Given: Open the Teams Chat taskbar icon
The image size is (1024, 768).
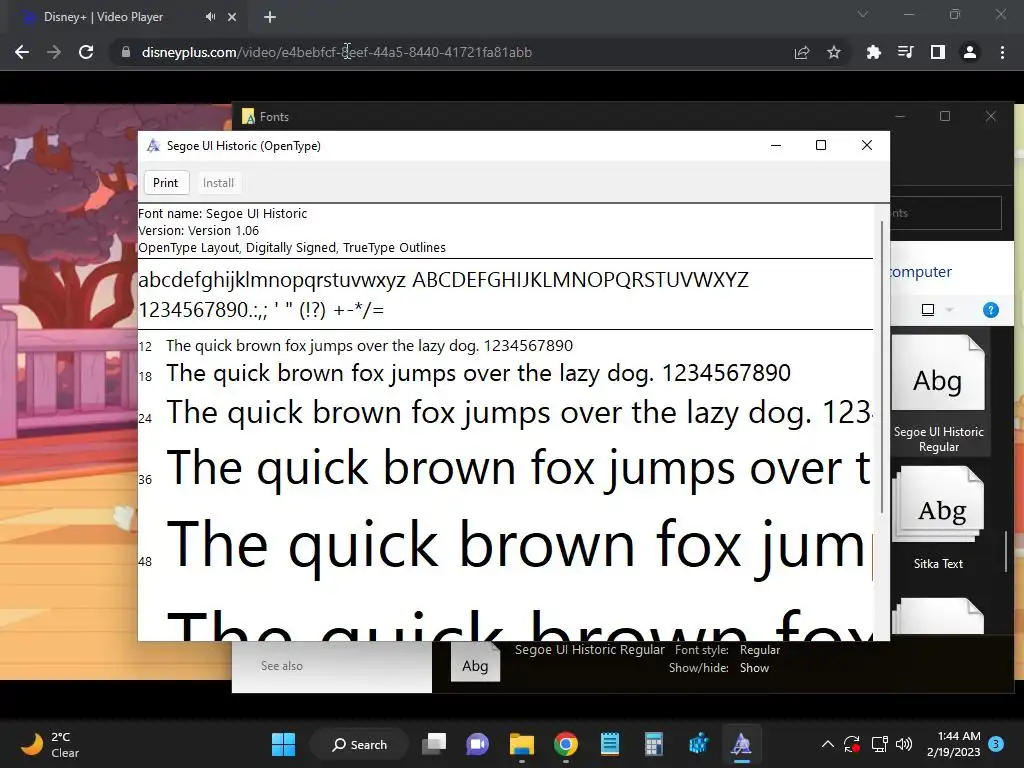Looking at the screenshot, I should 477,744.
